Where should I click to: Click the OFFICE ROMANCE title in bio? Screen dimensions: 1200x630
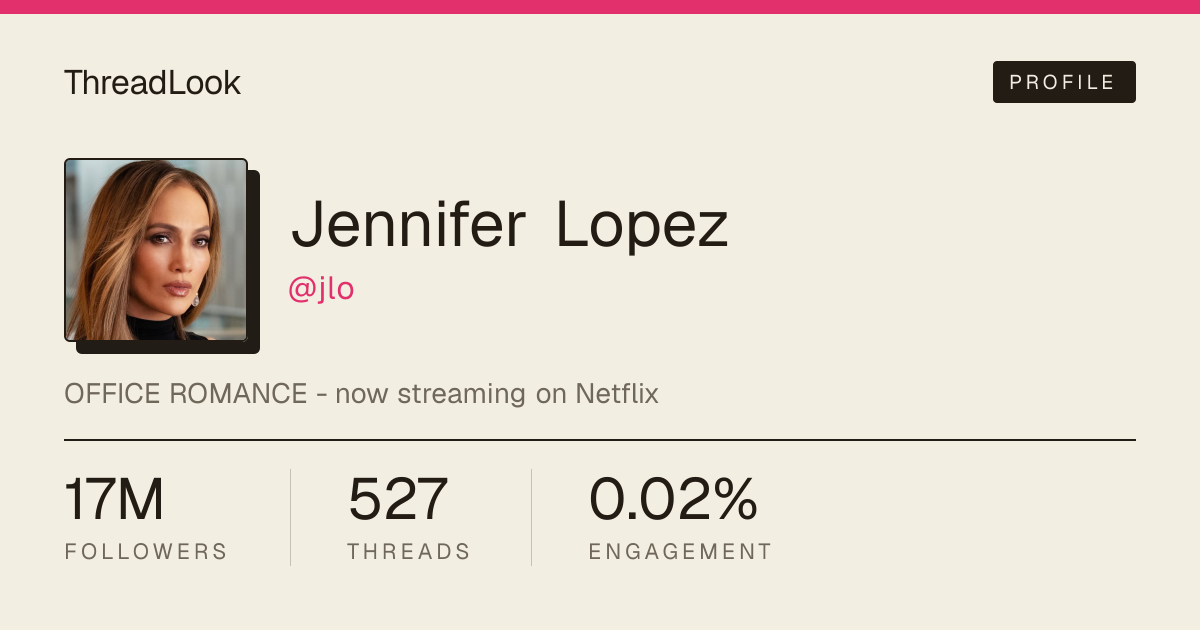(x=186, y=394)
